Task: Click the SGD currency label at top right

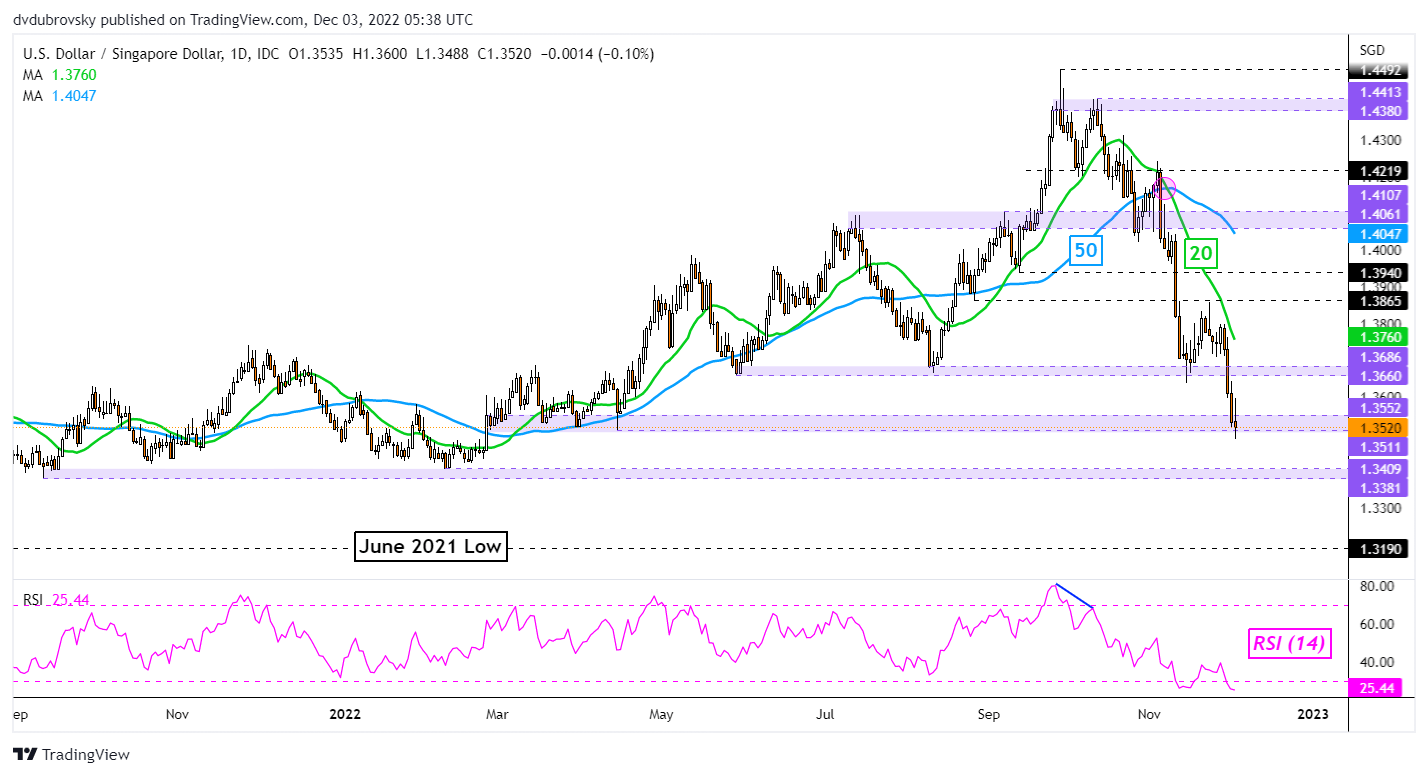Action: pos(1373,50)
